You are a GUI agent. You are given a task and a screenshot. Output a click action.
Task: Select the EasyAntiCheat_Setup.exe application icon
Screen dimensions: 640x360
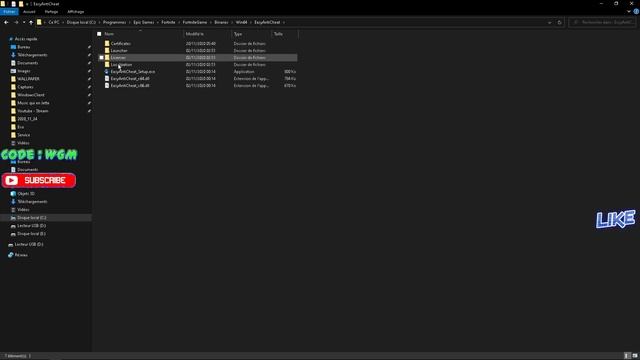(107, 71)
